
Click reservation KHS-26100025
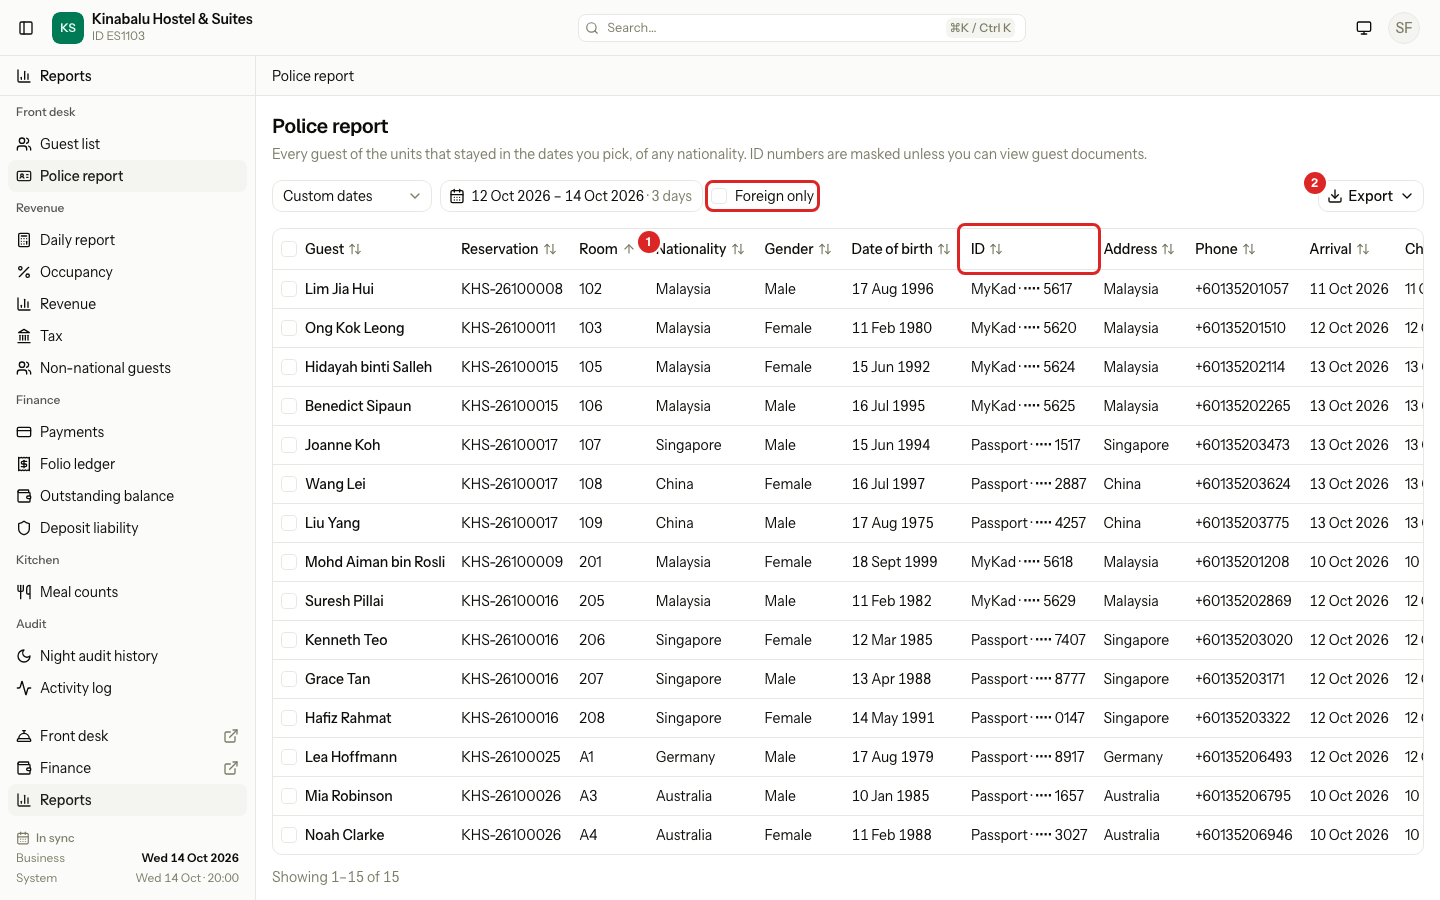click(511, 757)
